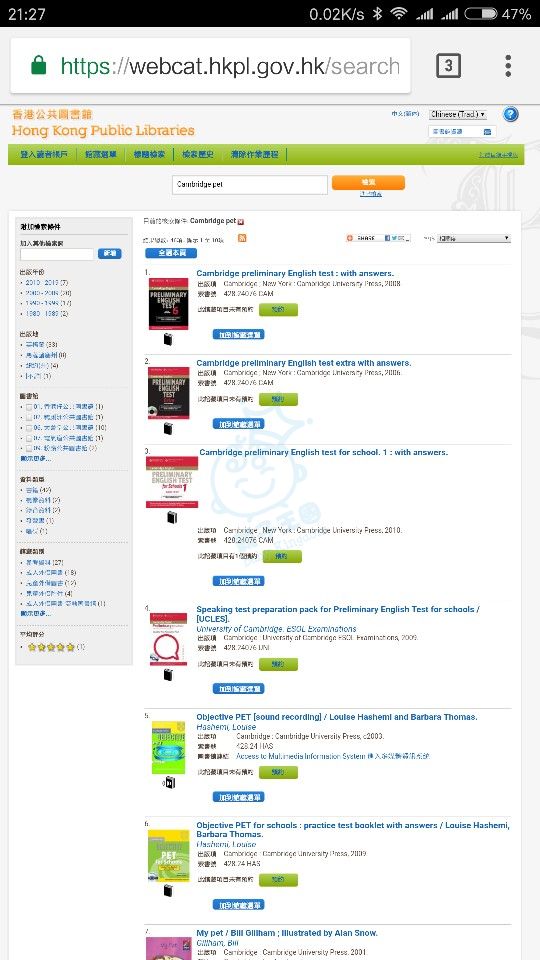Click the sound recording icon under Objective PET

(x=168, y=782)
